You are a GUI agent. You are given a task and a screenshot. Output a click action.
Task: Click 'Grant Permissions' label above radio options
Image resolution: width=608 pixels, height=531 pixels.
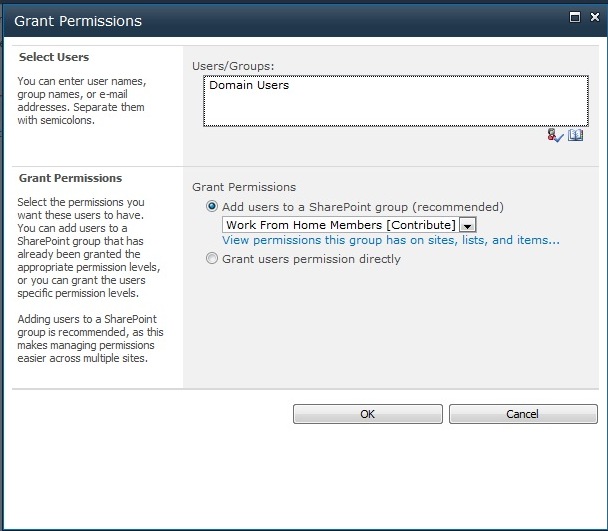244,187
